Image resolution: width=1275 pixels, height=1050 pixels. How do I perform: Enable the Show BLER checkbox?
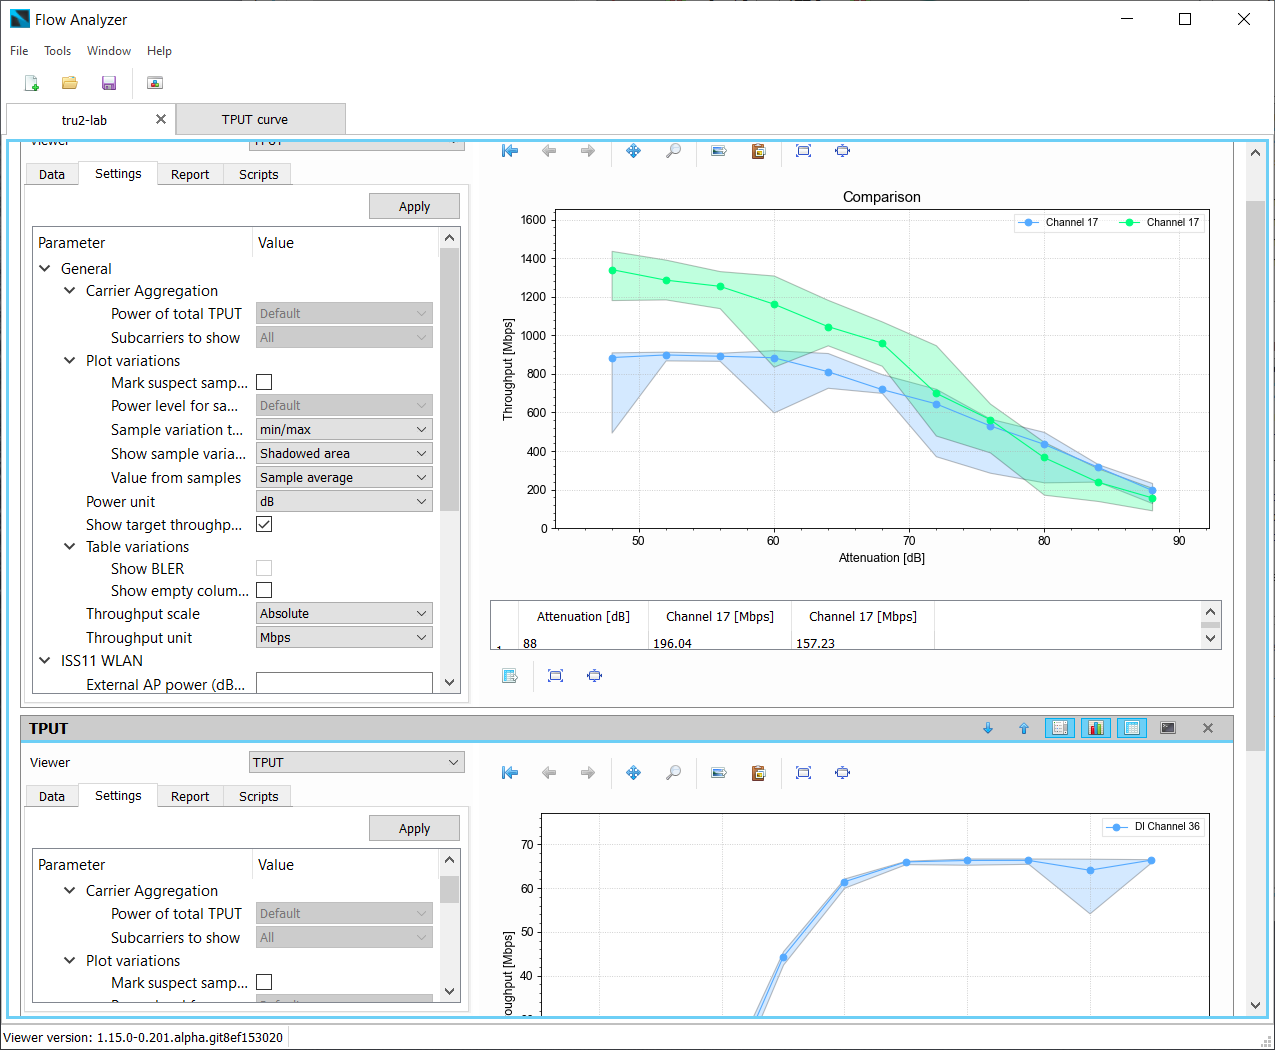tap(264, 567)
